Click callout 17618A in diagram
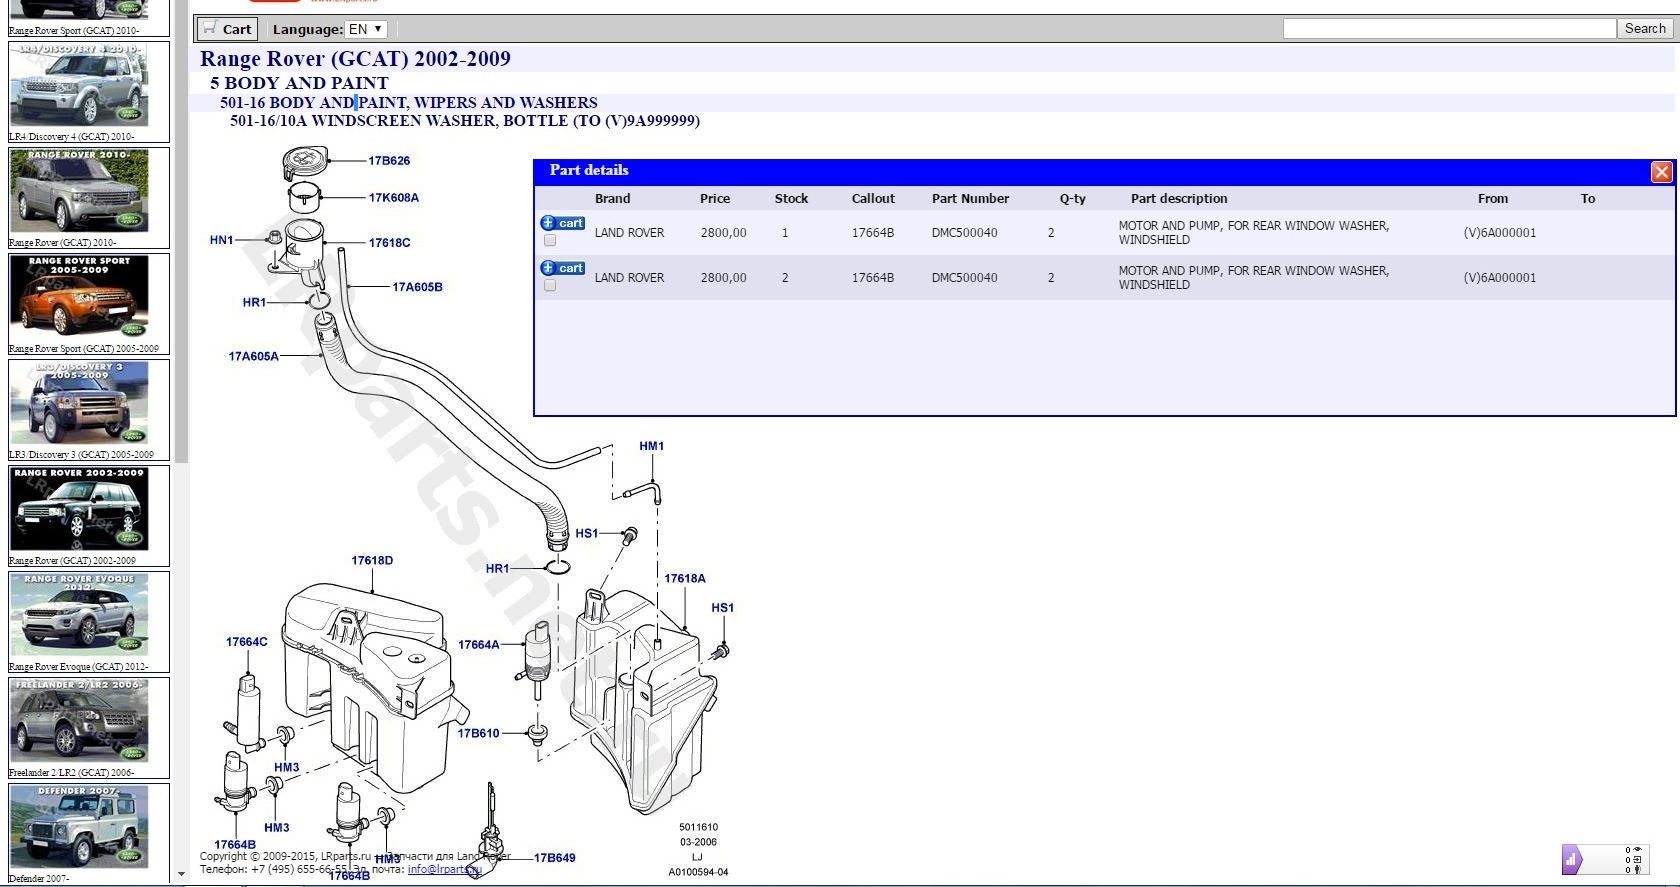This screenshot has width=1680, height=887. (685, 578)
